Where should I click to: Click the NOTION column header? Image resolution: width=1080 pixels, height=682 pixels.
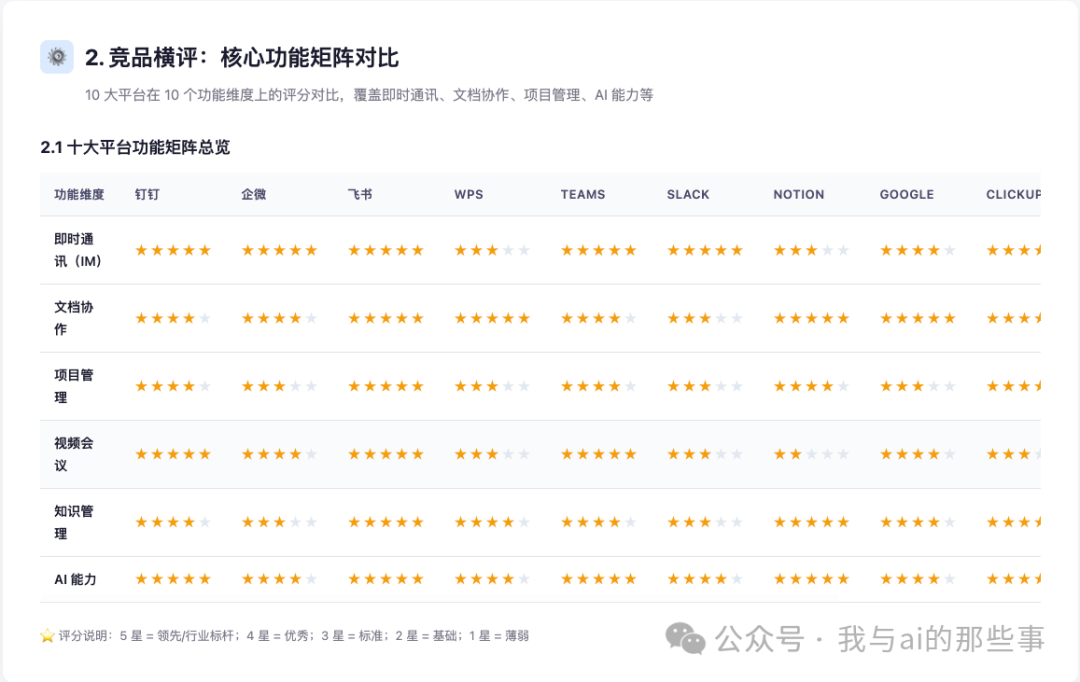pos(799,194)
